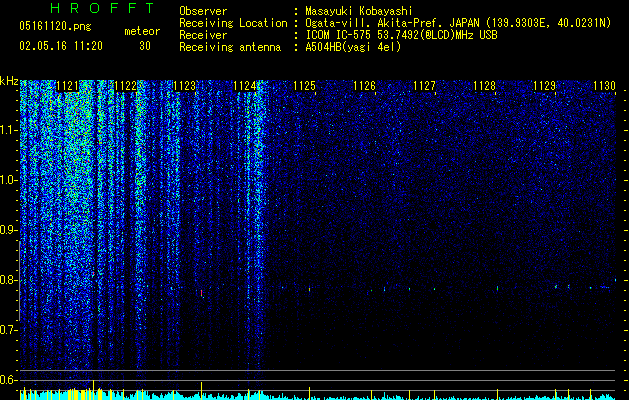This screenshot has width=629, height=400.
Task: Click the HROFFT title text
Action: [x=103, y=8]
